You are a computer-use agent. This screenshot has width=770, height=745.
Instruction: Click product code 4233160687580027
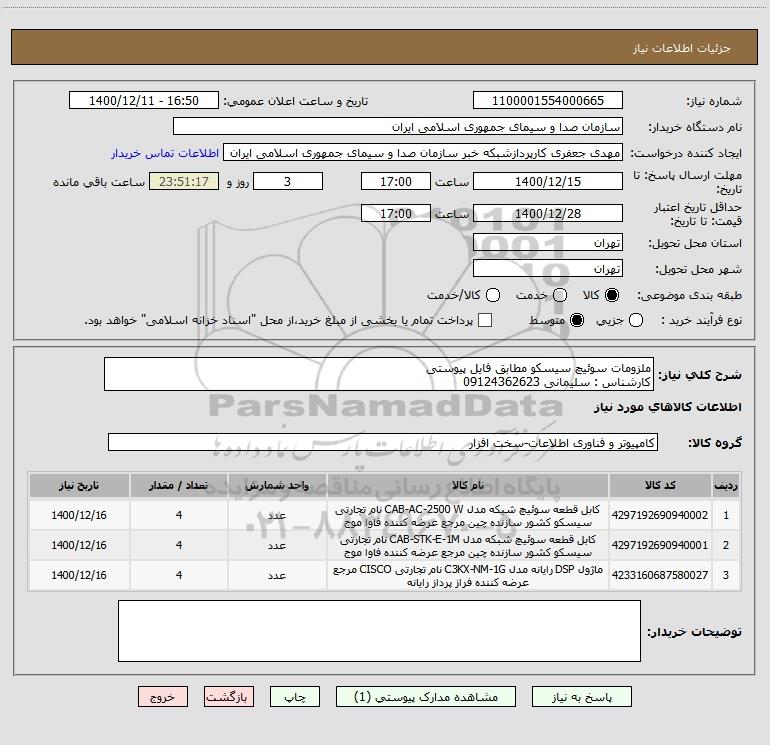click(660, 575)
